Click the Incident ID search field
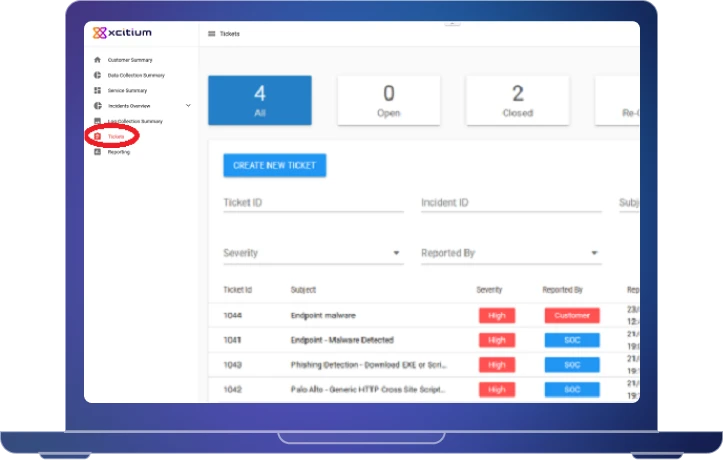 tap(511, 203)
